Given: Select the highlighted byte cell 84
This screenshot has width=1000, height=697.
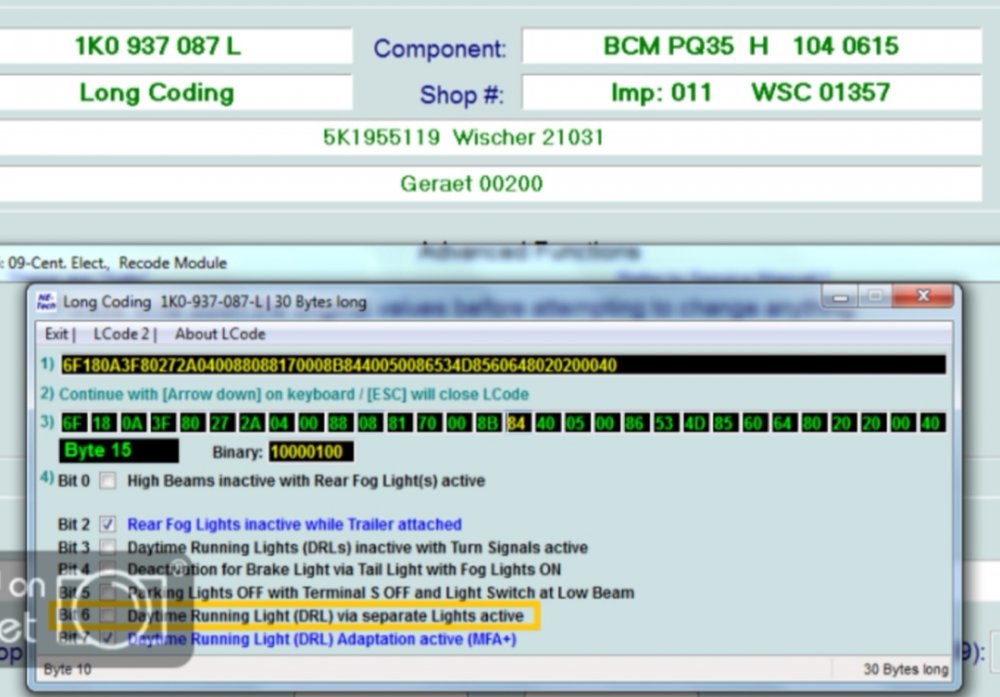Looking at the screenshot, I should coord(517,423).
